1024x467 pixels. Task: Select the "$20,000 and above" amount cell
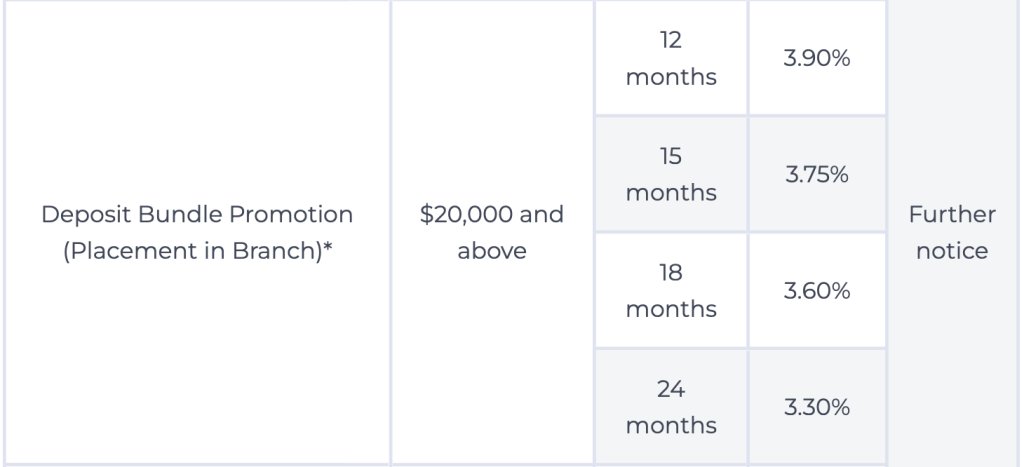491,232
